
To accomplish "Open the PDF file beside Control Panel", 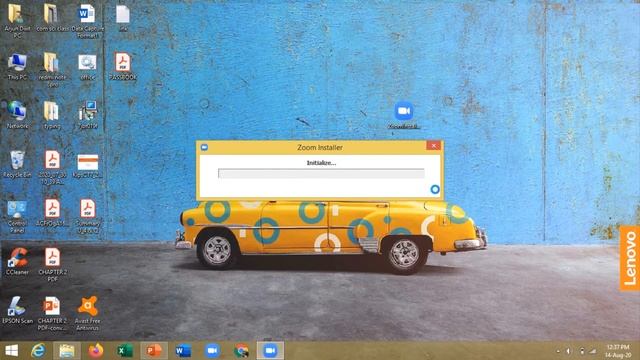I will tap(52, 212).
